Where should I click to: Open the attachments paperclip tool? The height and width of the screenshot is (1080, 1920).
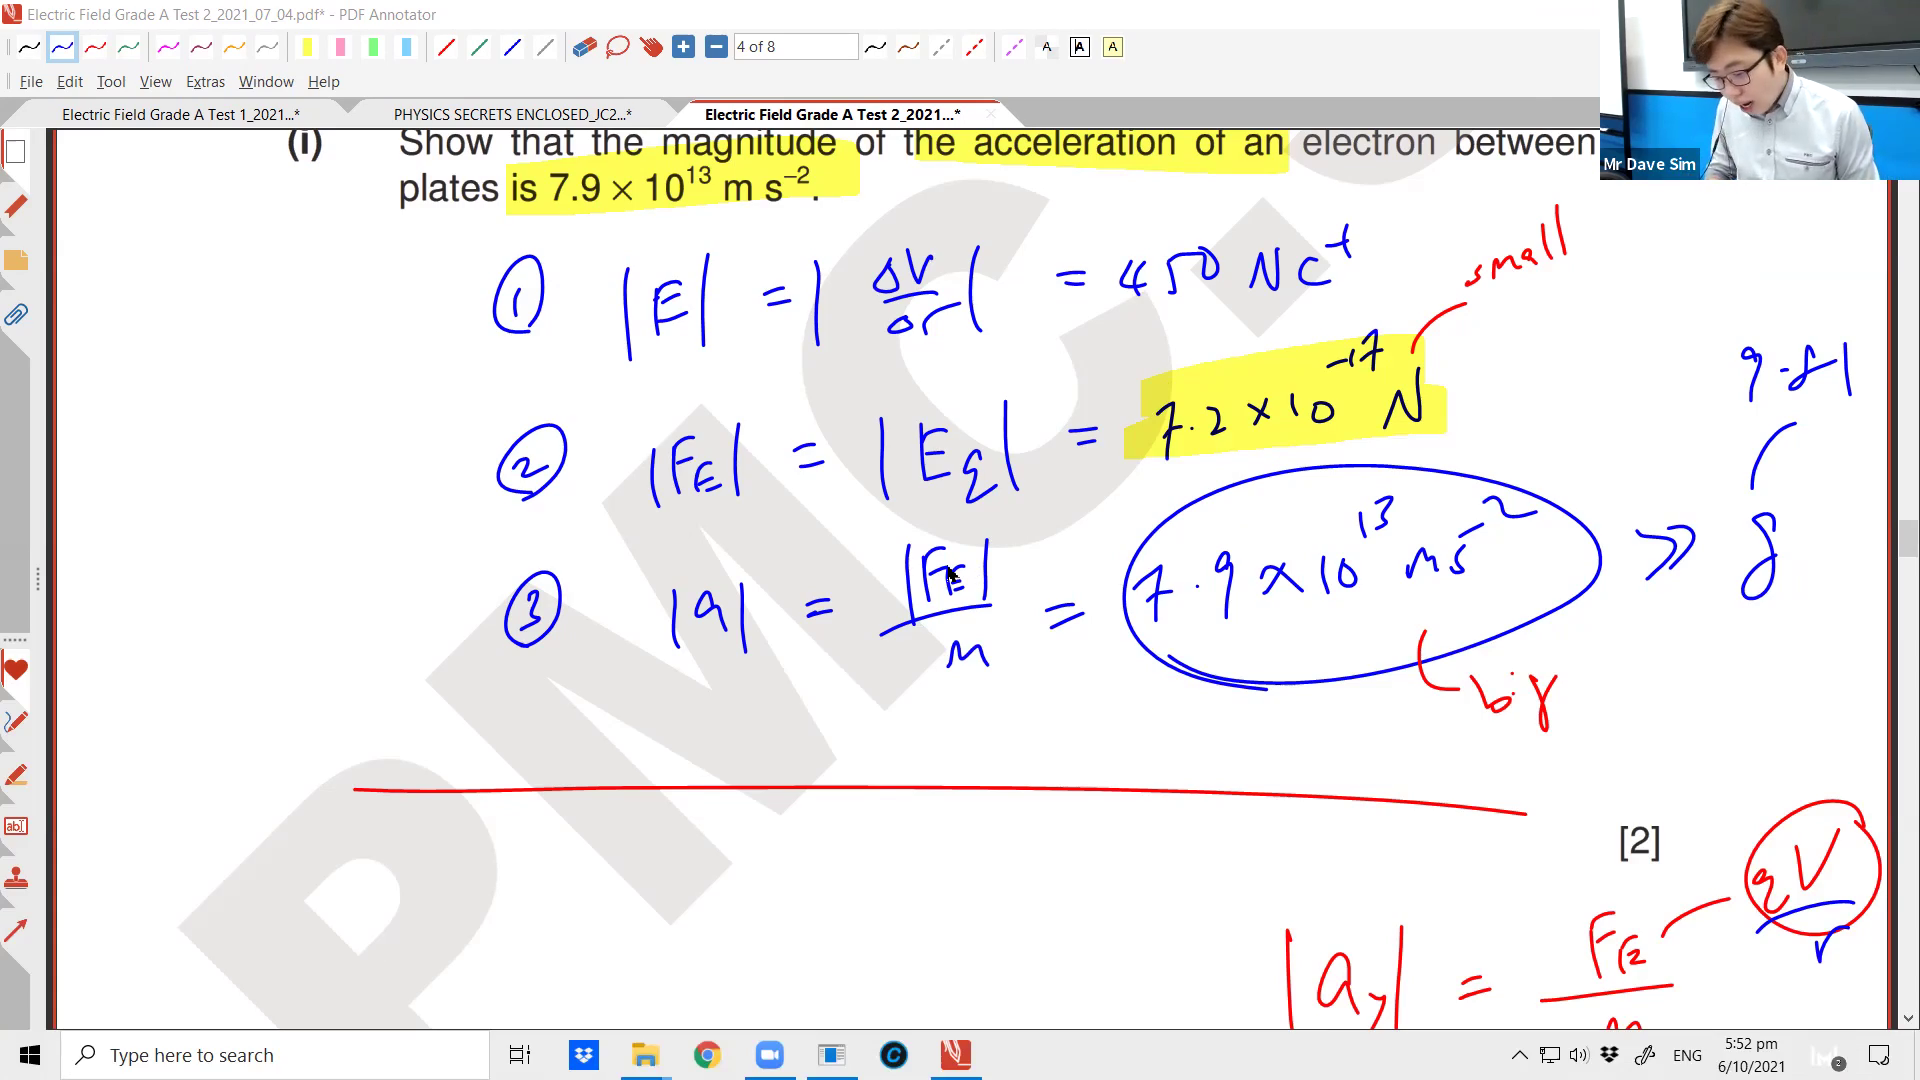tap(16, 316)
